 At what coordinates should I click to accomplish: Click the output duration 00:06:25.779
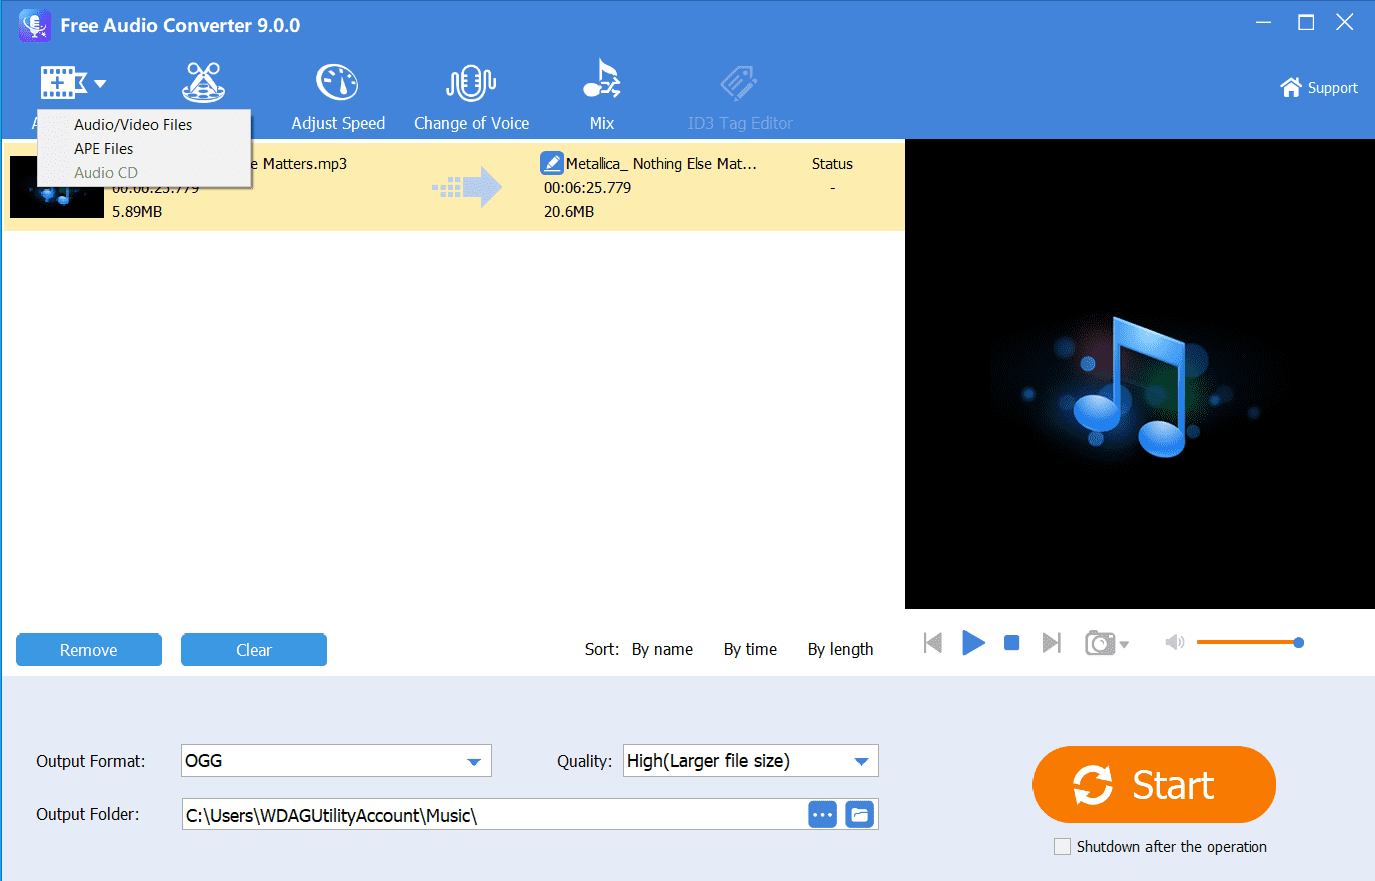(587, 187)
